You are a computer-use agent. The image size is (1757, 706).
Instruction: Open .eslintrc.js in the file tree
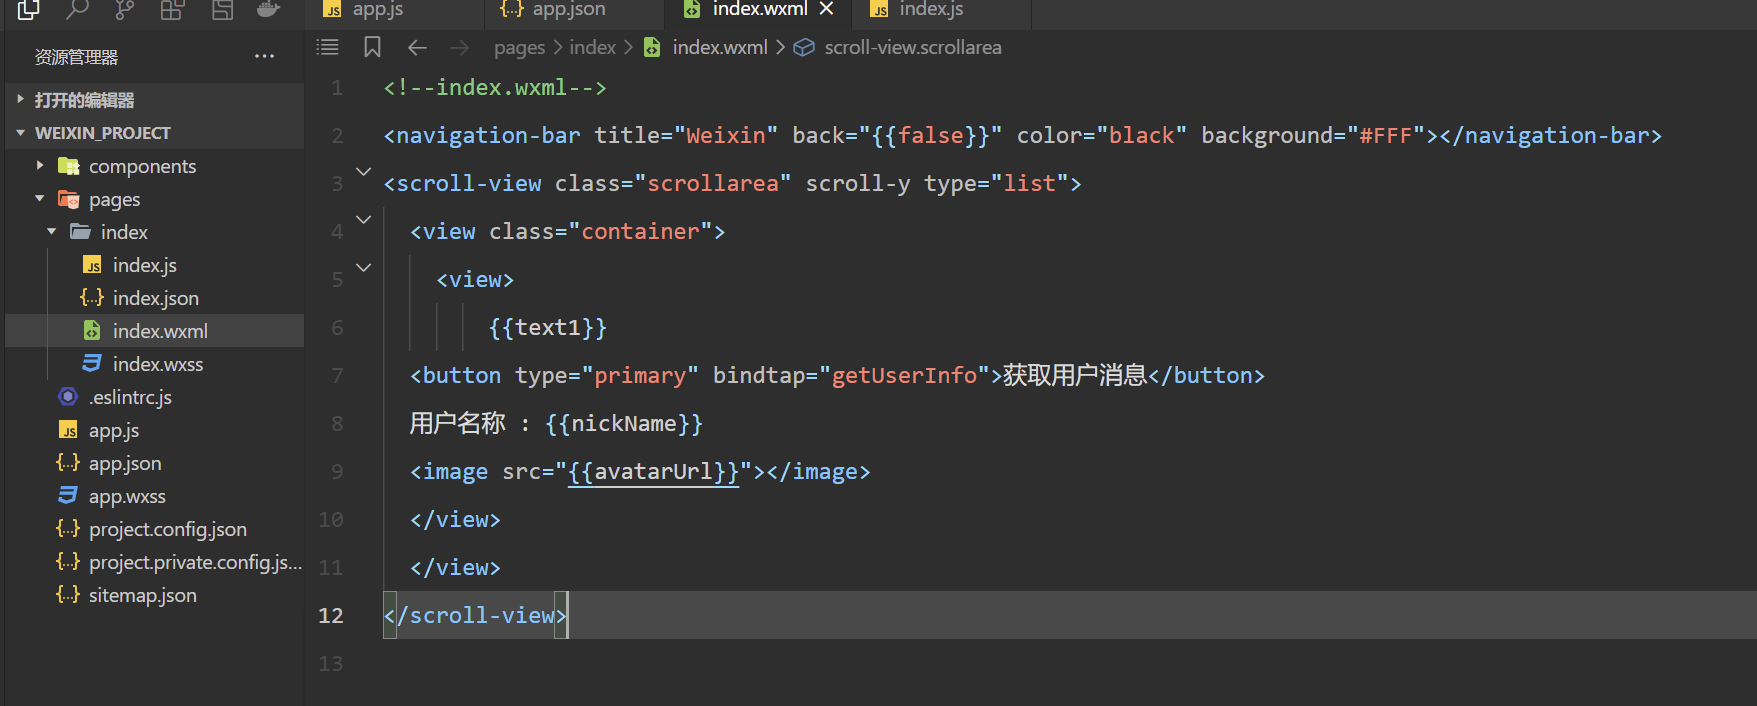[155, 397]
